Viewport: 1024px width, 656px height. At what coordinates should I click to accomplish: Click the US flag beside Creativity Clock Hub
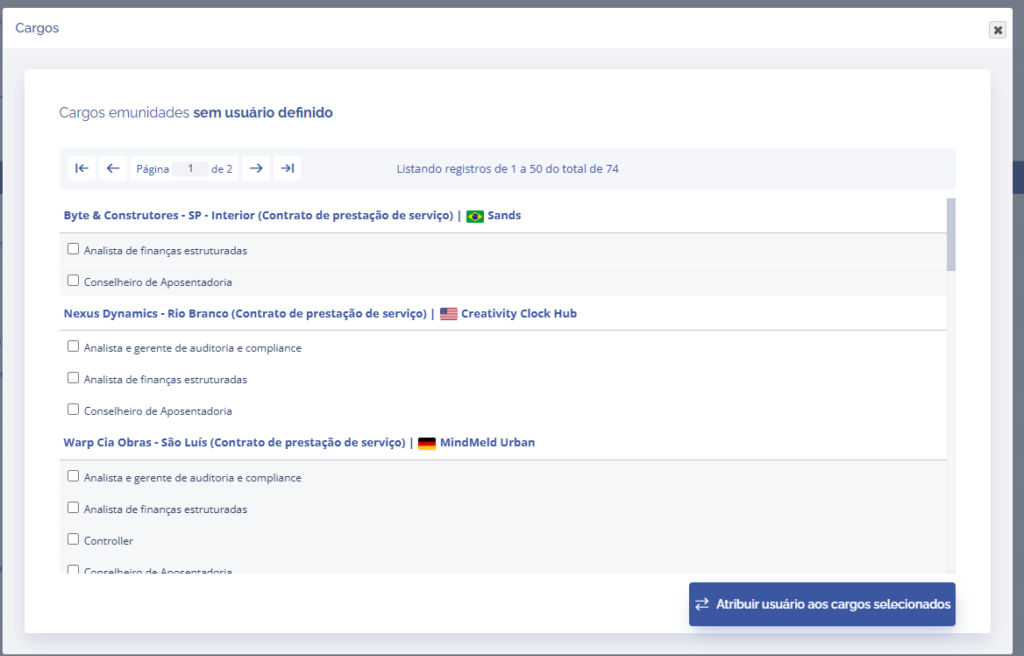pos(448,314)
